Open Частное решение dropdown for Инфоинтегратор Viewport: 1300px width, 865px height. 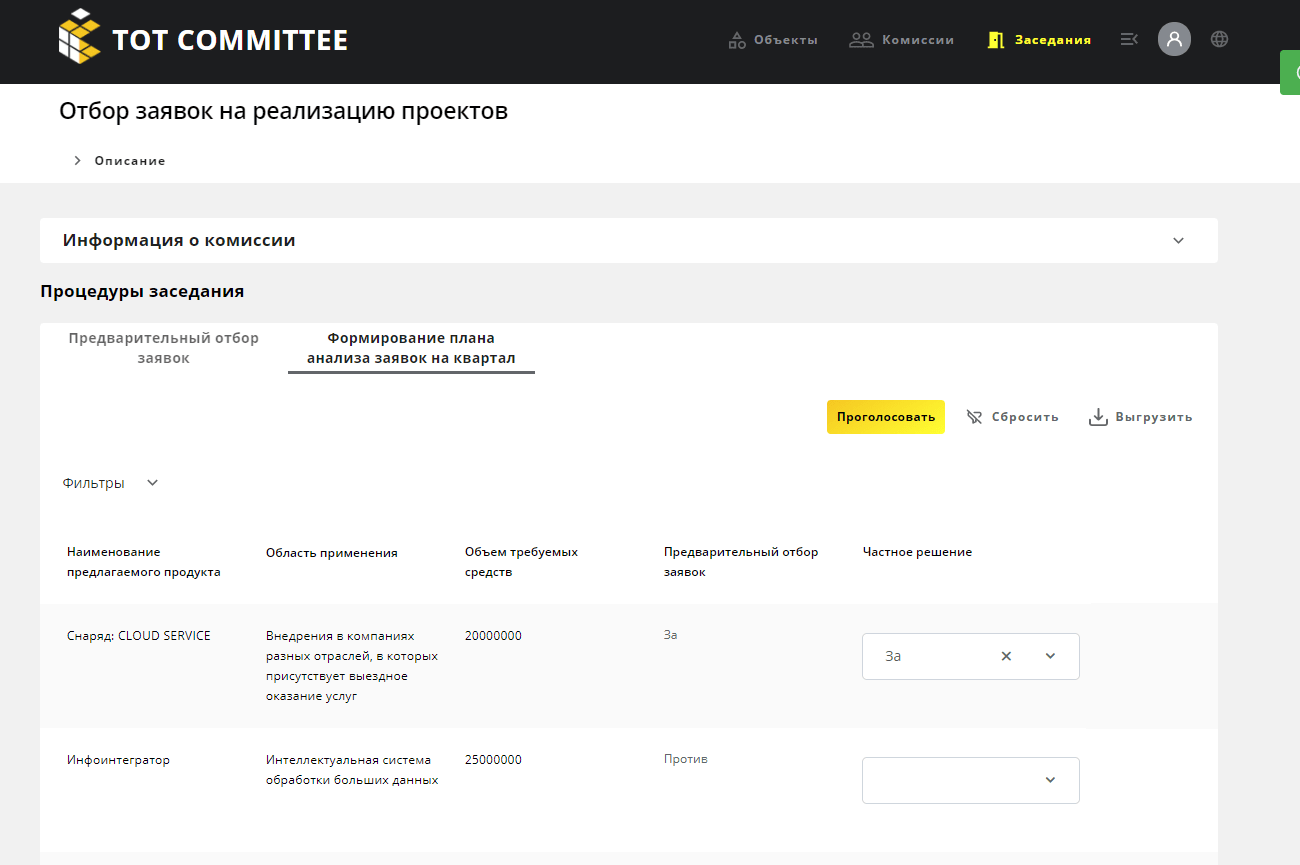pos(971,780)
